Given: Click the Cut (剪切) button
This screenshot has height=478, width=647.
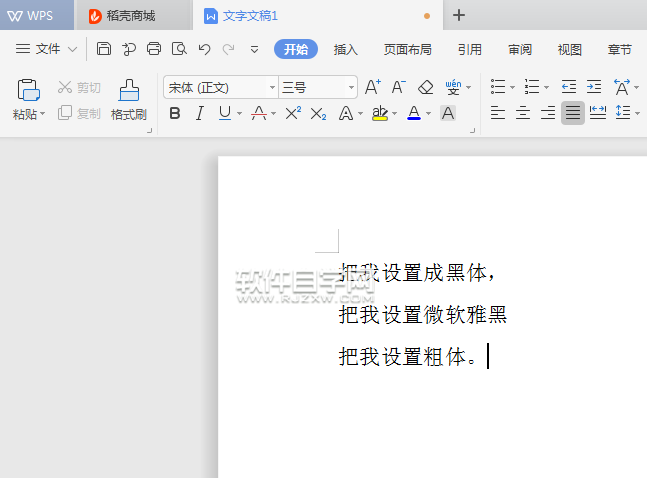Looking at the screenshot, I should 79,88.
